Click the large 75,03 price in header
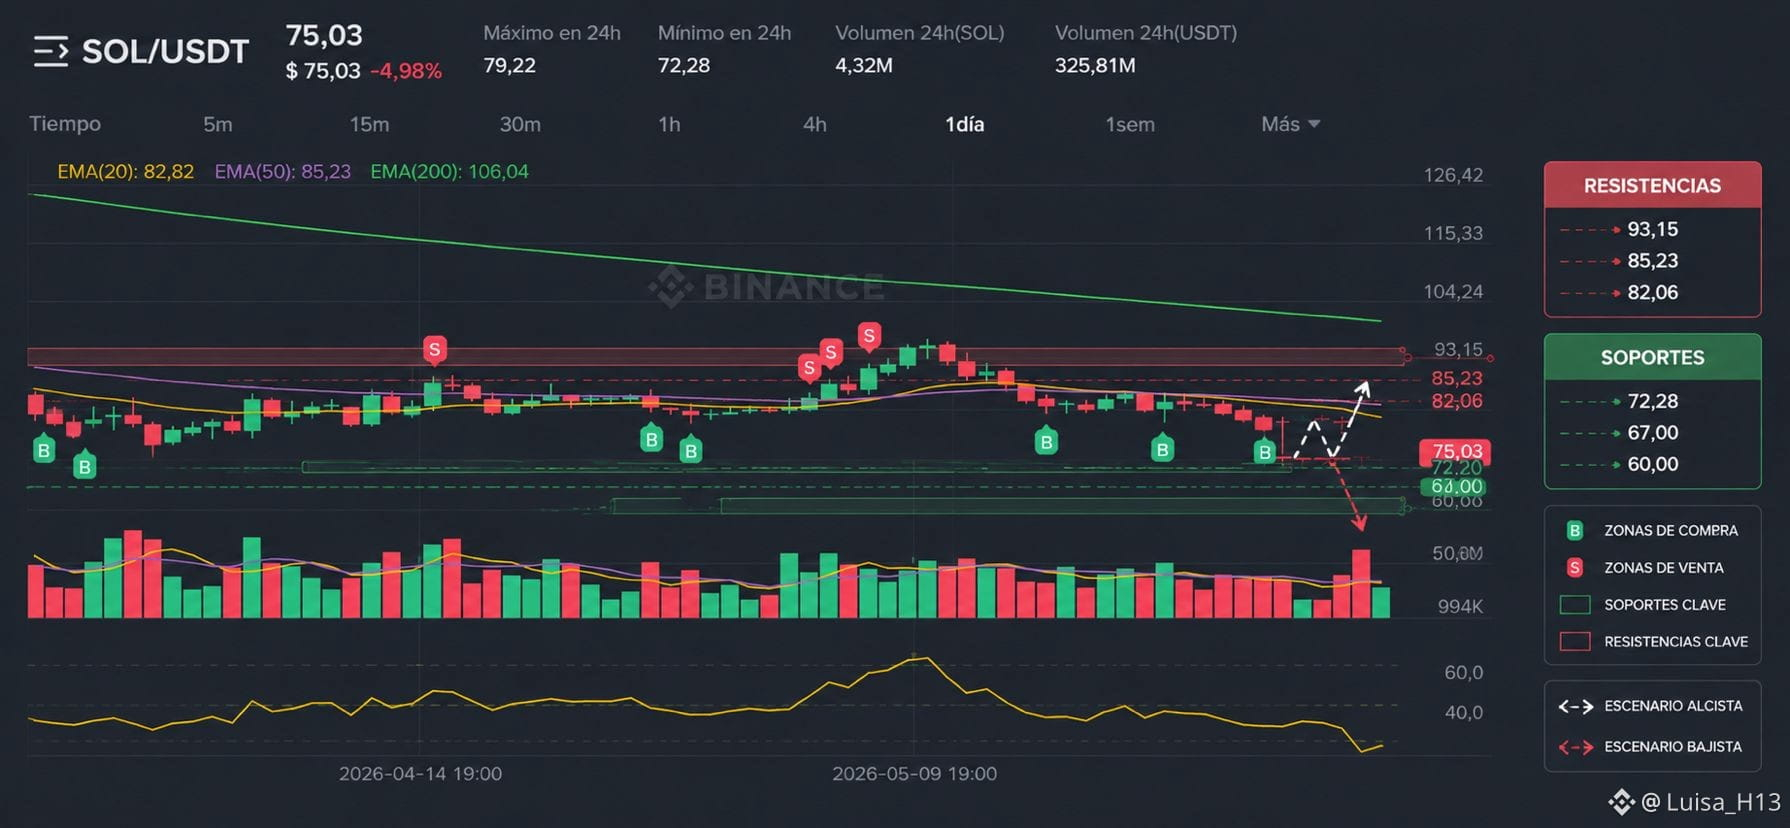Viewport: 1790px width, 828px height. point(324,35)
